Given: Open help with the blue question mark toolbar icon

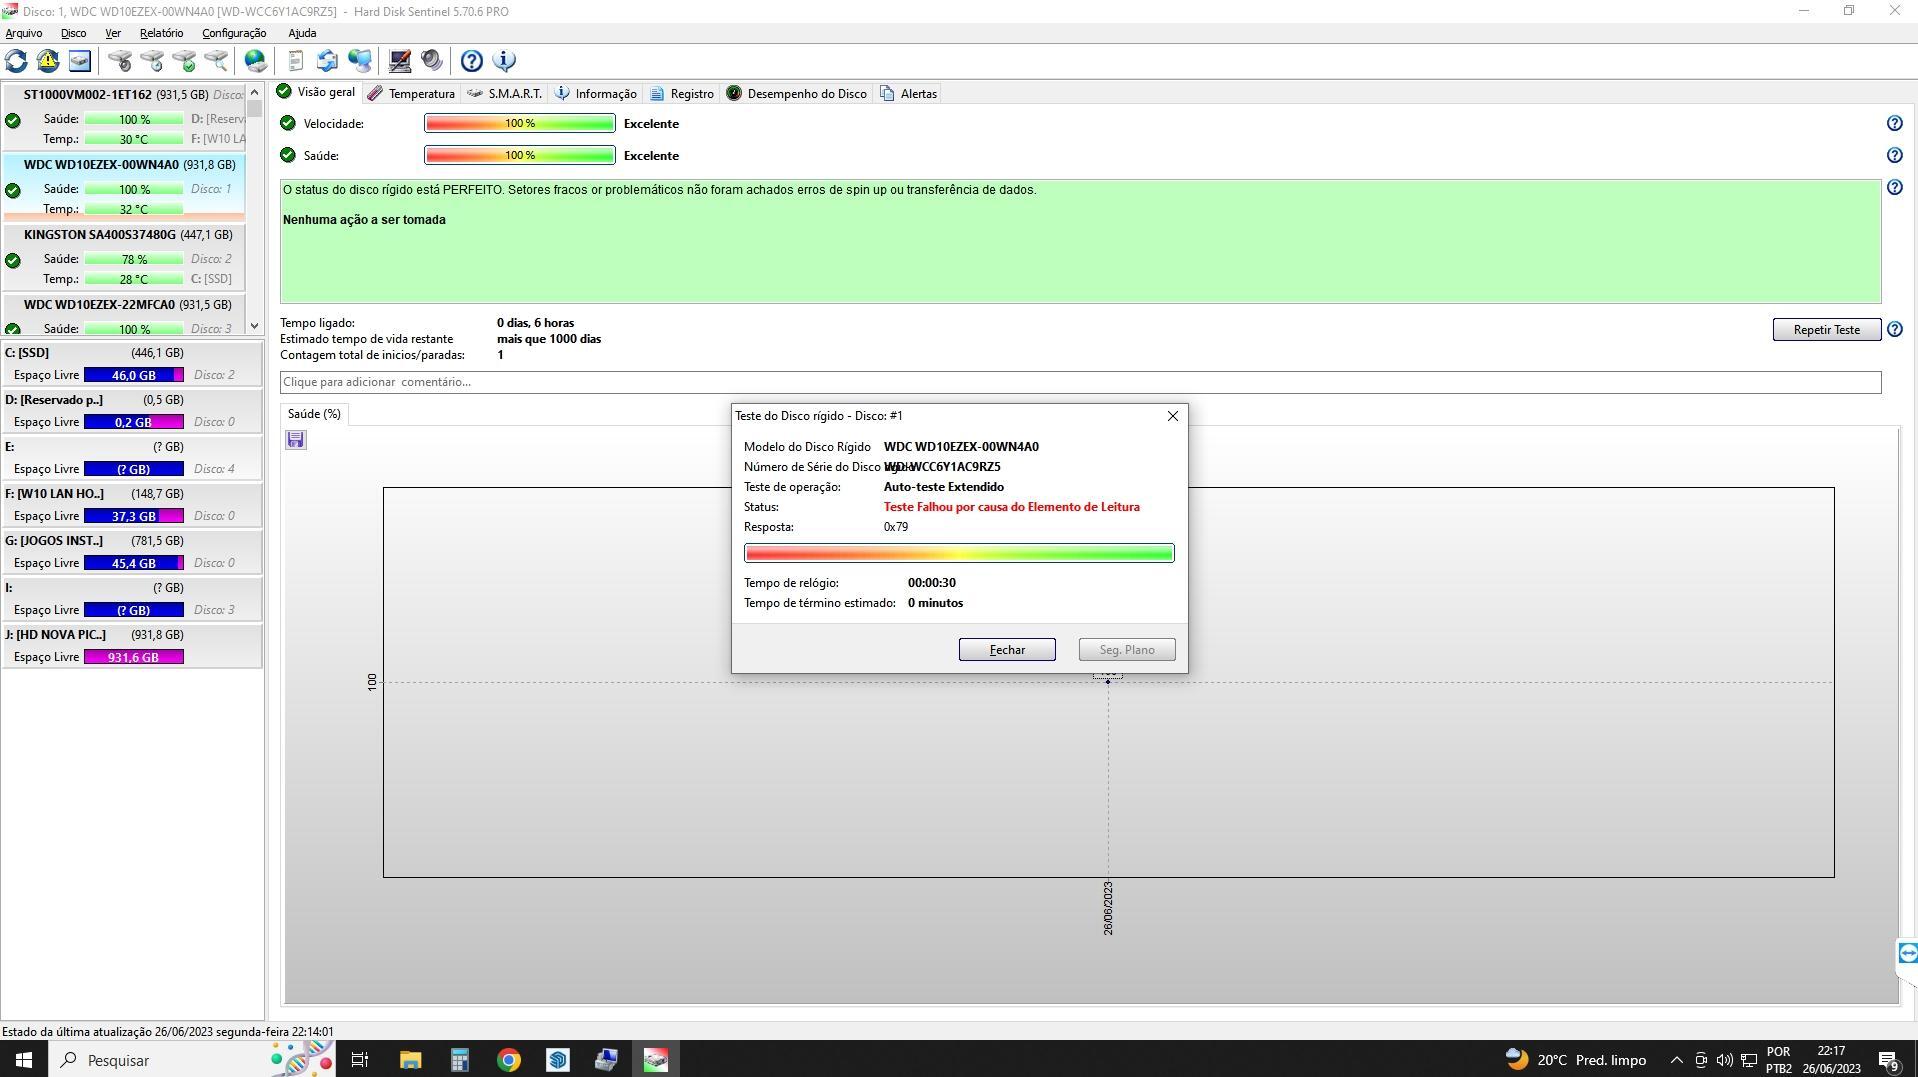Looking at the screenshot, I should click(472, 61).
